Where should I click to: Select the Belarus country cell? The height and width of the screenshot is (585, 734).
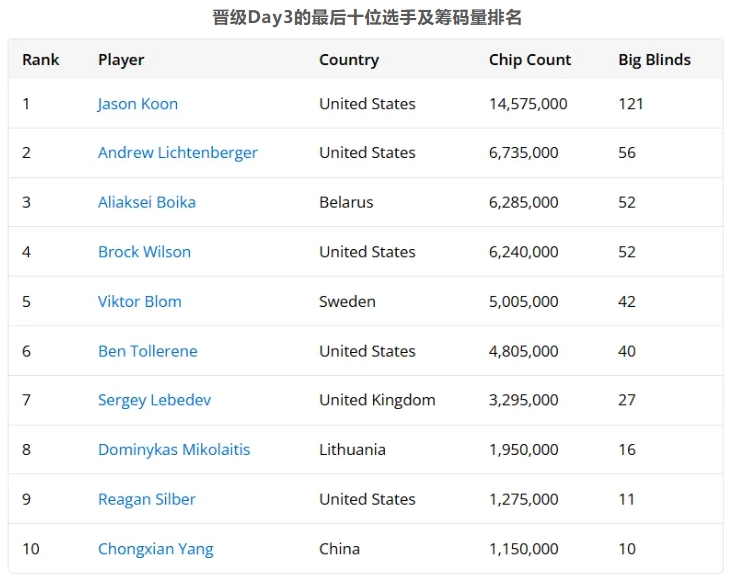(x=346, y=202)
